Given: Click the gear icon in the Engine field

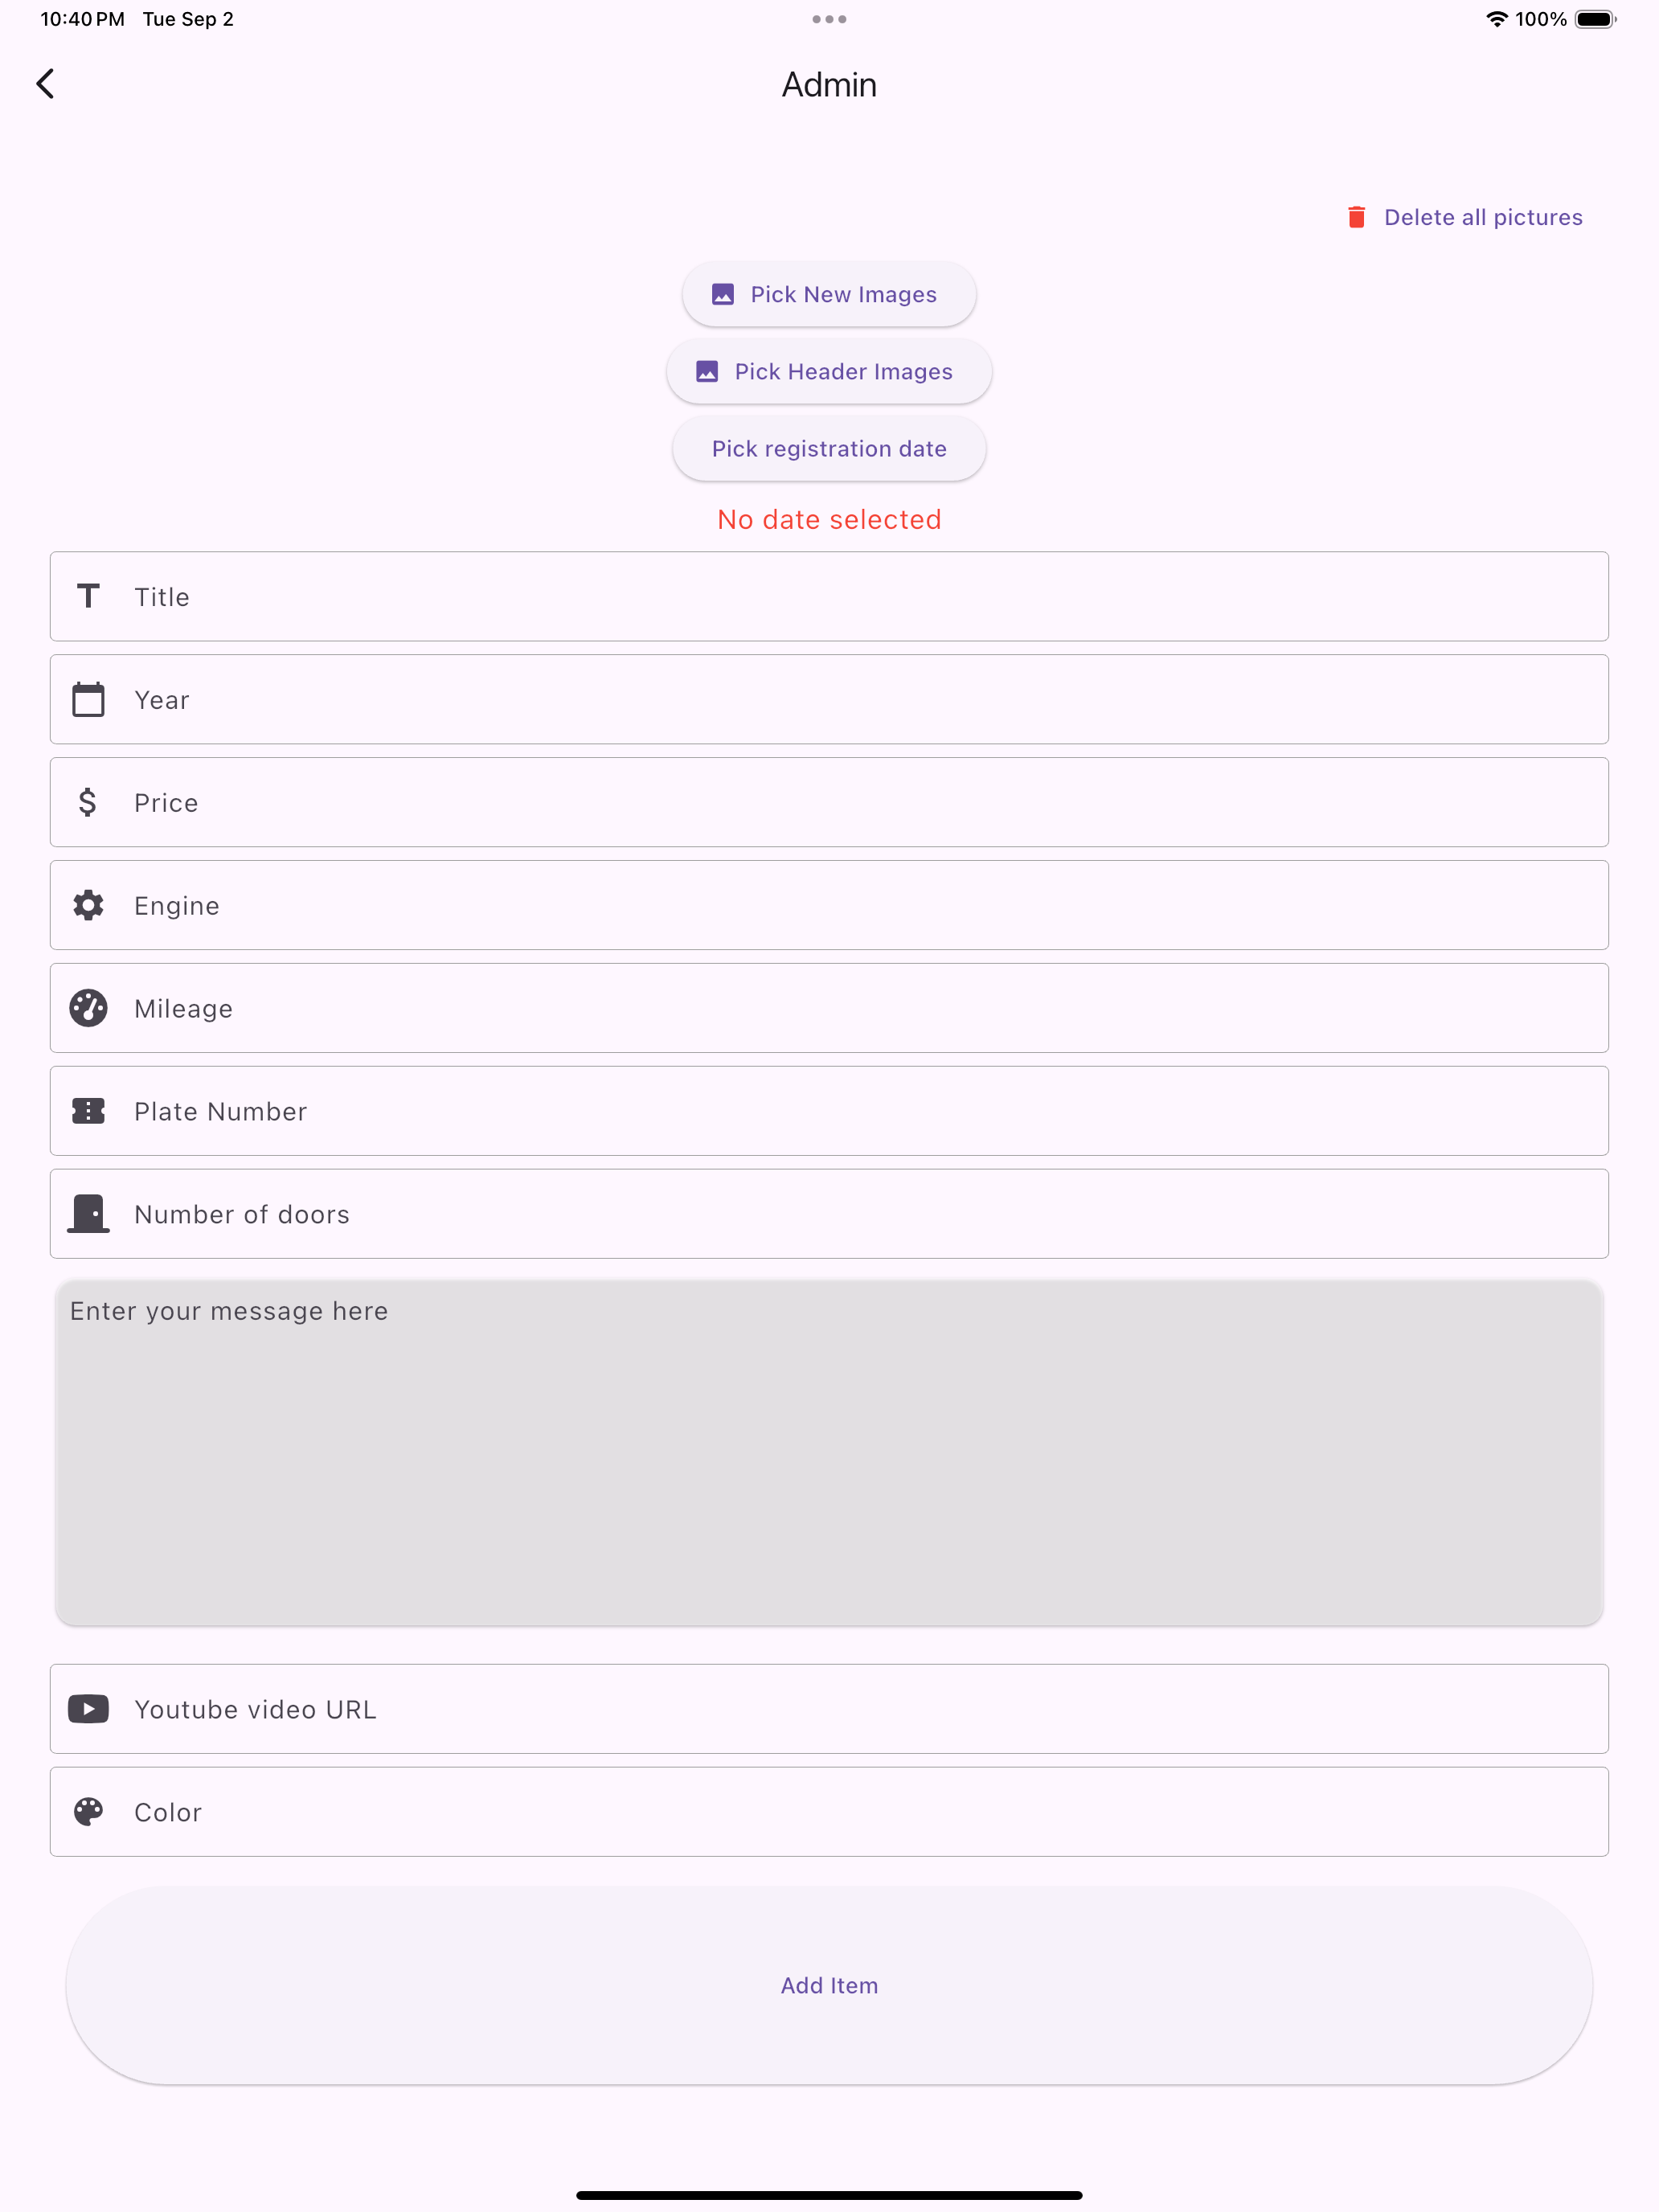Looking at the screenshot, I should 88,905.
